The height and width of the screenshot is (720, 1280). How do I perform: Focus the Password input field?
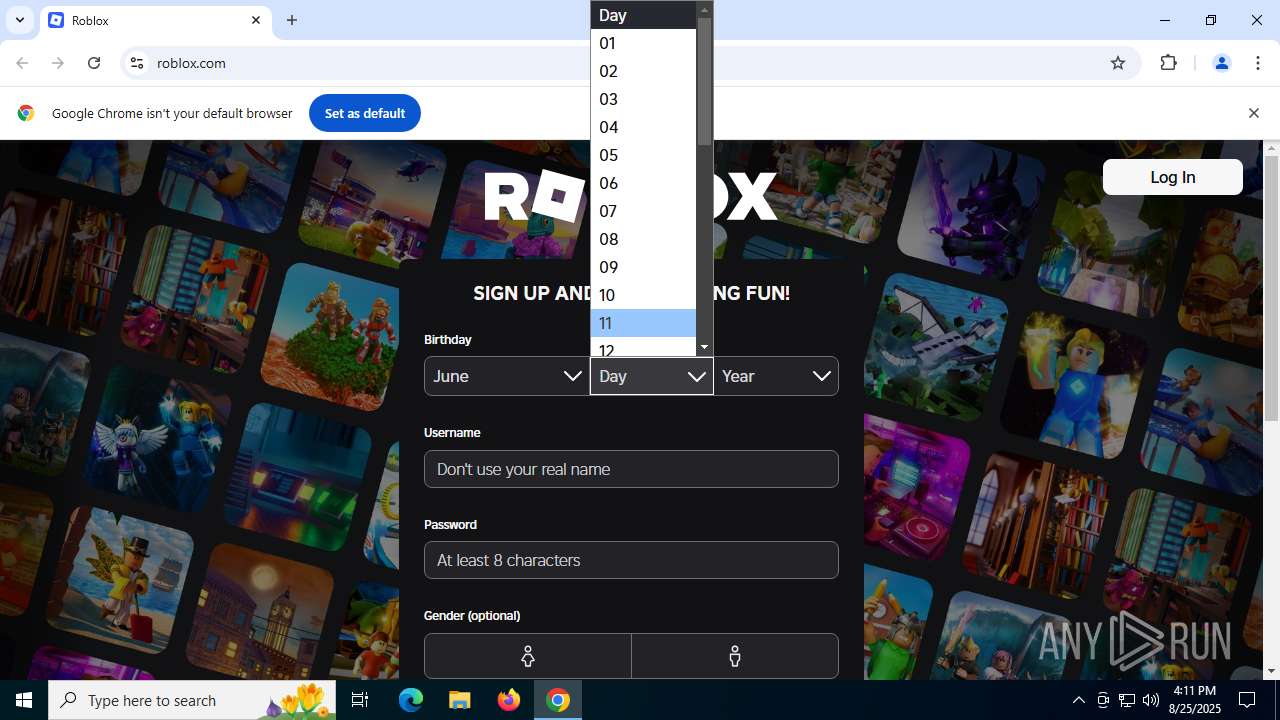tap(631, 560)
